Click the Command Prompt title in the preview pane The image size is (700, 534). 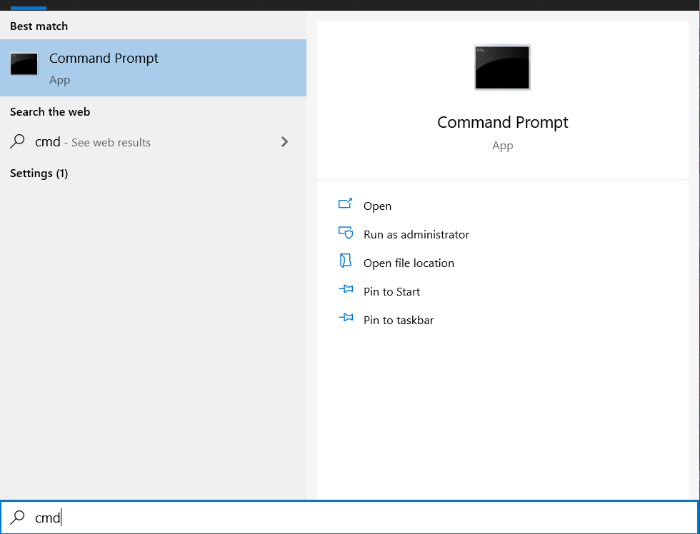click(502, 122)
